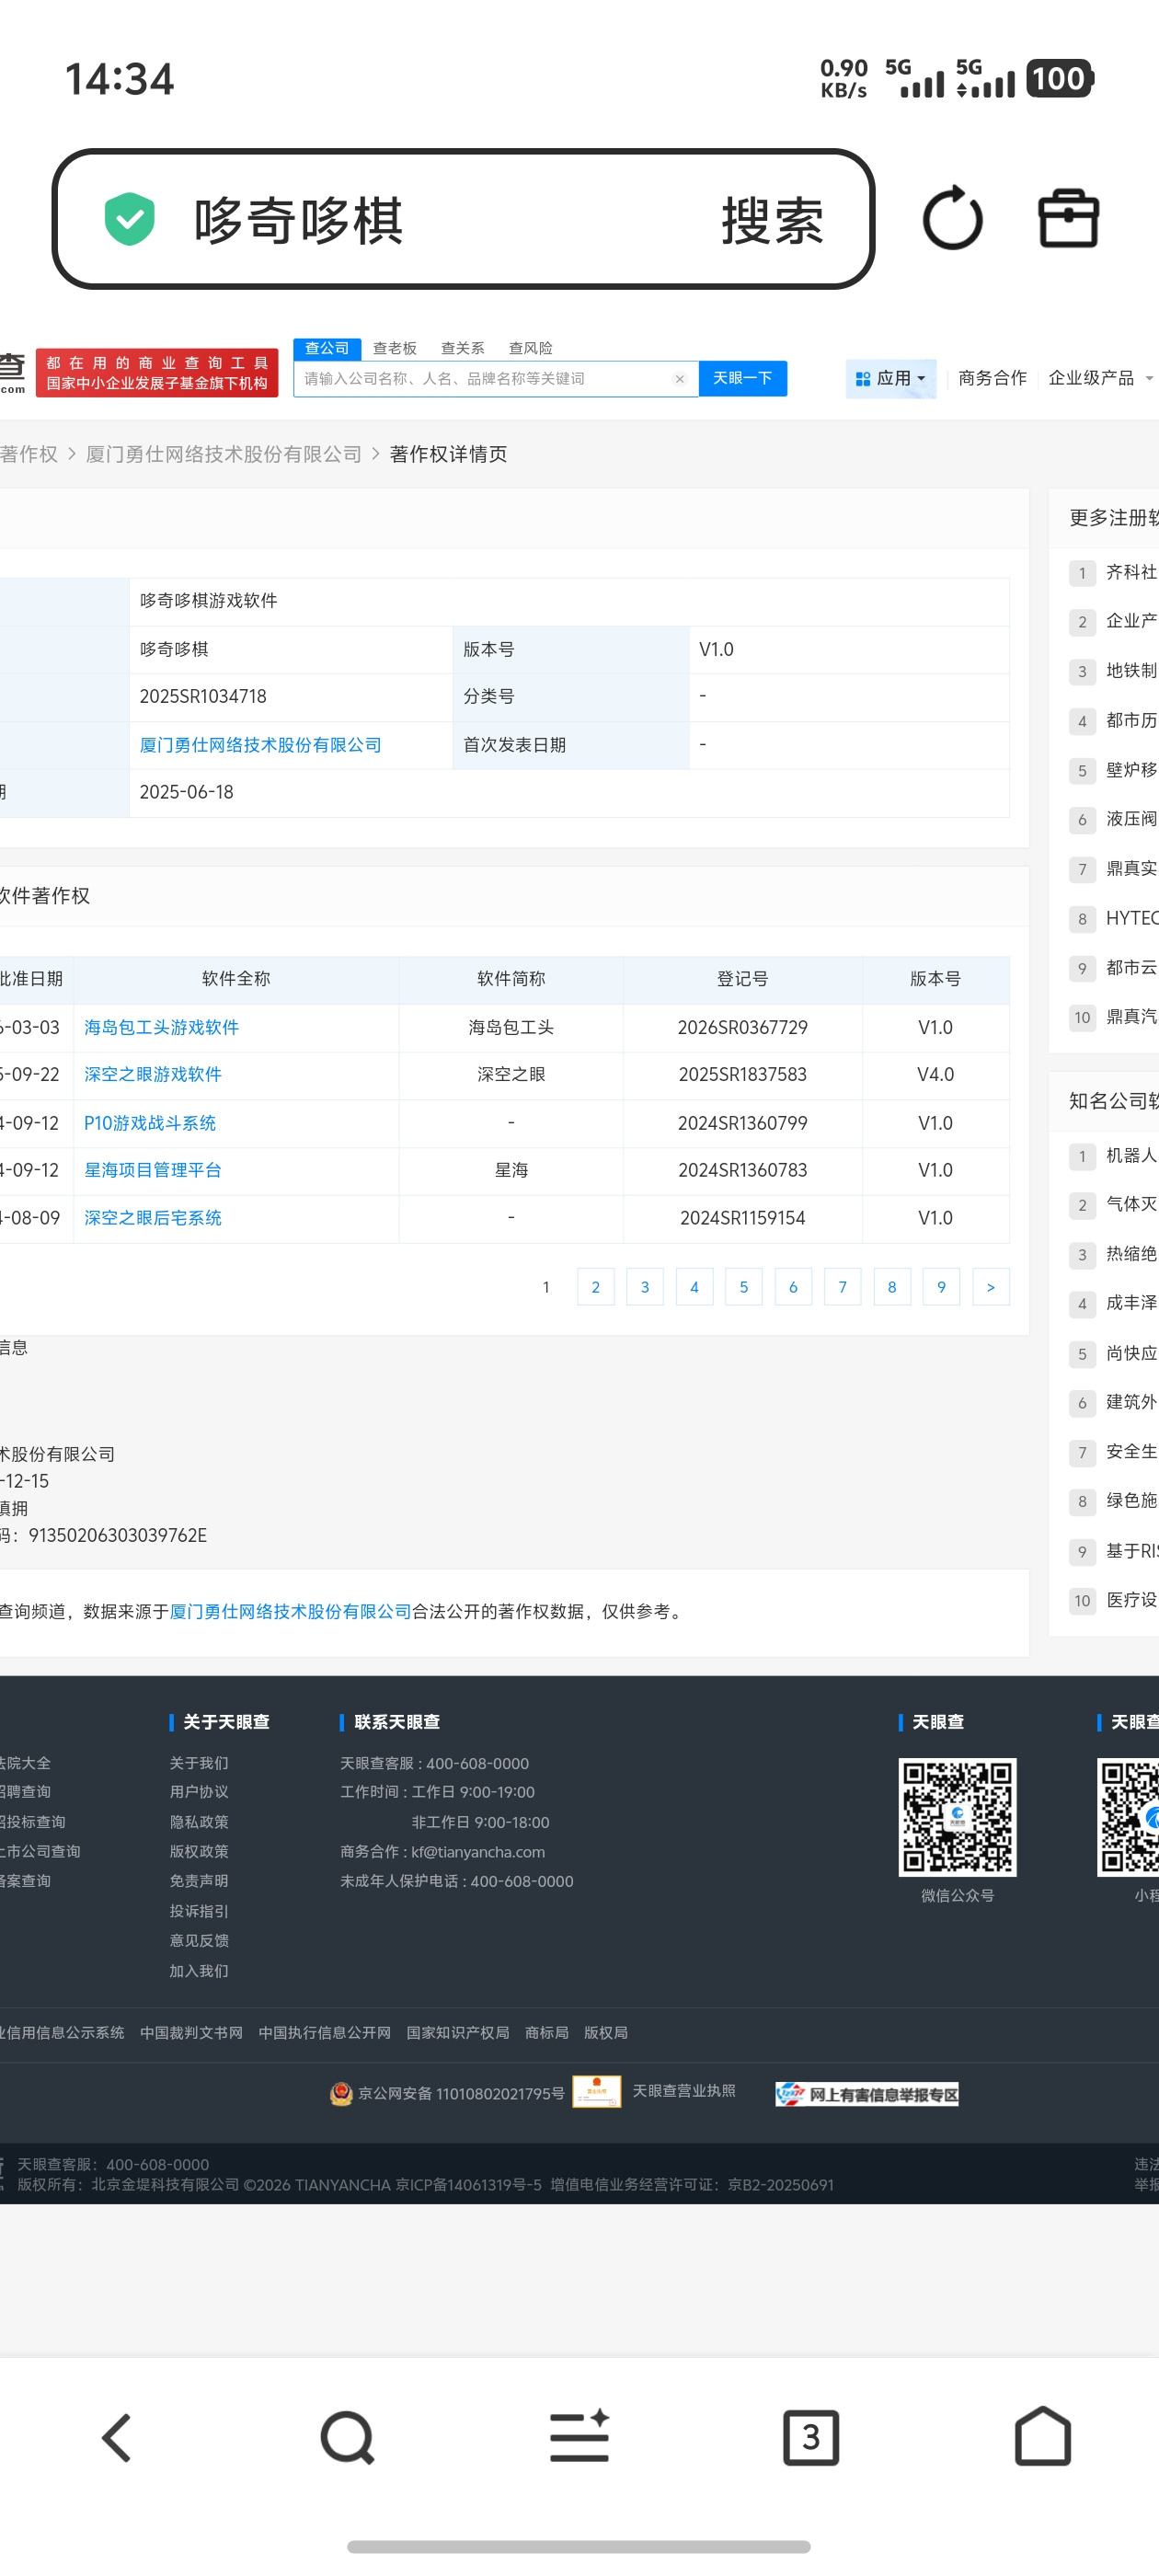Screen dimensions: 1159x2576
Task: Open 中国裁判文书网 footer link
Action: click(x=191, y=2033)
